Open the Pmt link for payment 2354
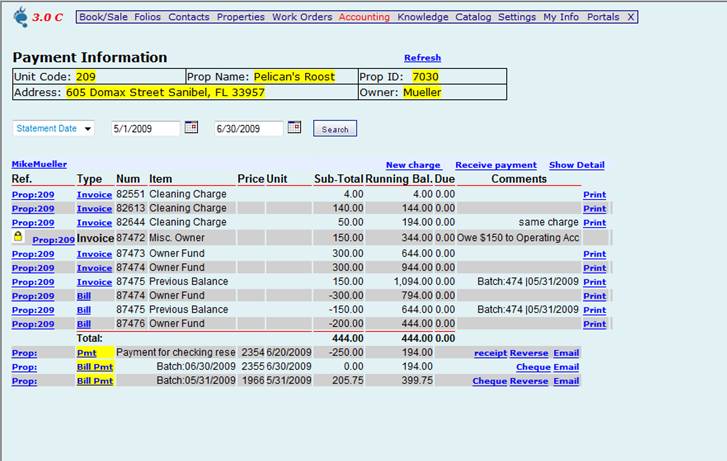Viewport: 727px width, 461px height. pyautogui.click(x=86, y=353)
